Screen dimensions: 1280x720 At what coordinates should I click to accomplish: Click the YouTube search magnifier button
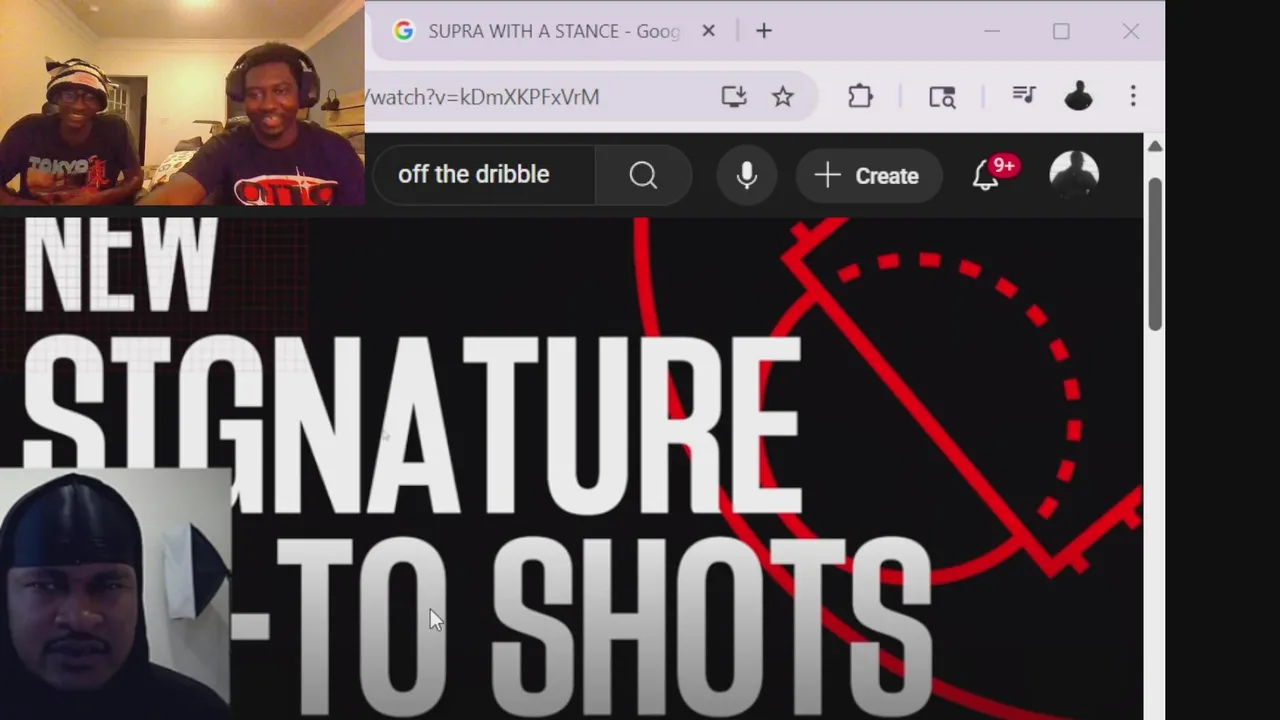coord(643,175)
